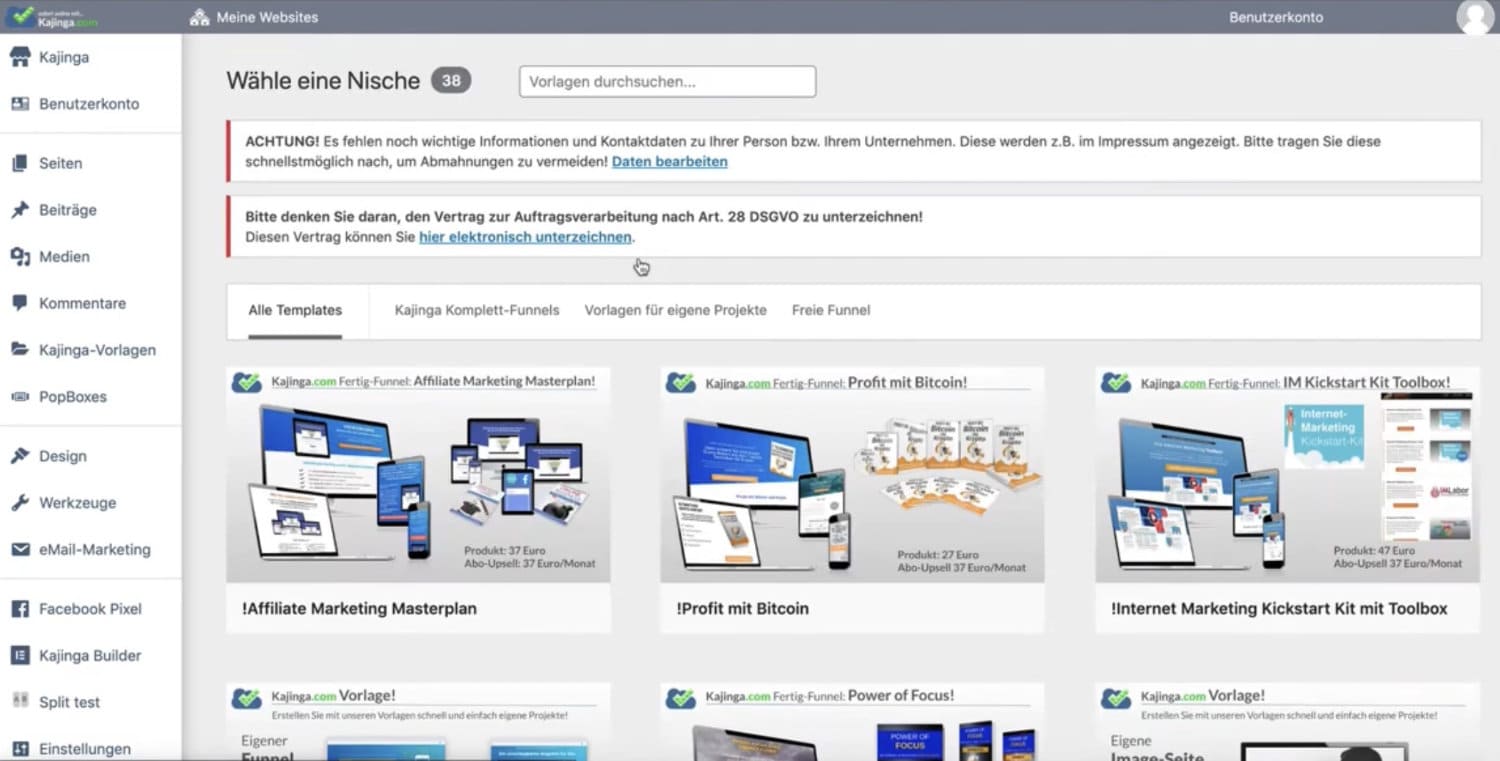This screenshot has width=1500, height=761.
Task: Focus the Vorlagen durchsuchen search field
Action: pos(667,82)
